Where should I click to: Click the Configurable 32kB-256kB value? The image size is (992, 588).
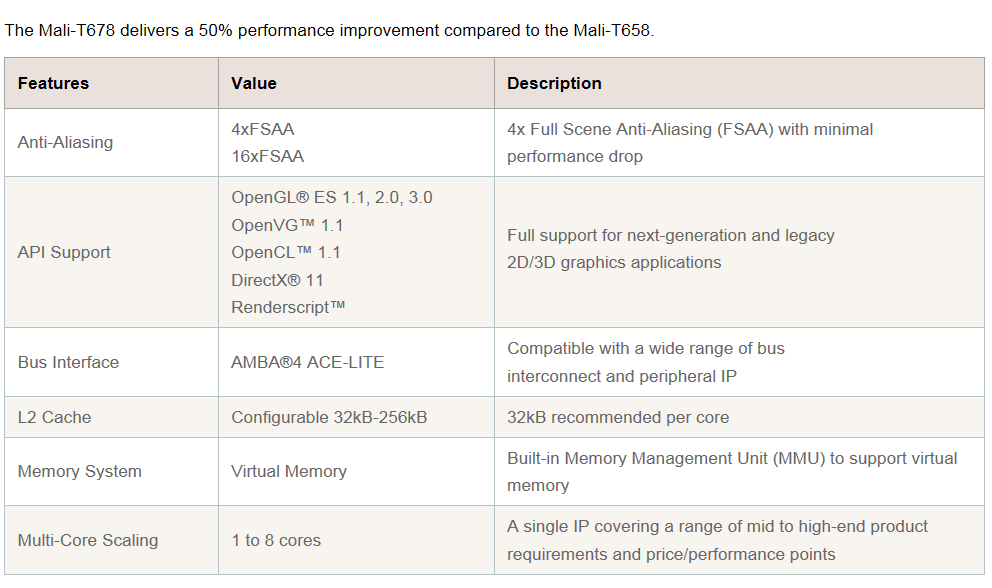tap(329, 417)
